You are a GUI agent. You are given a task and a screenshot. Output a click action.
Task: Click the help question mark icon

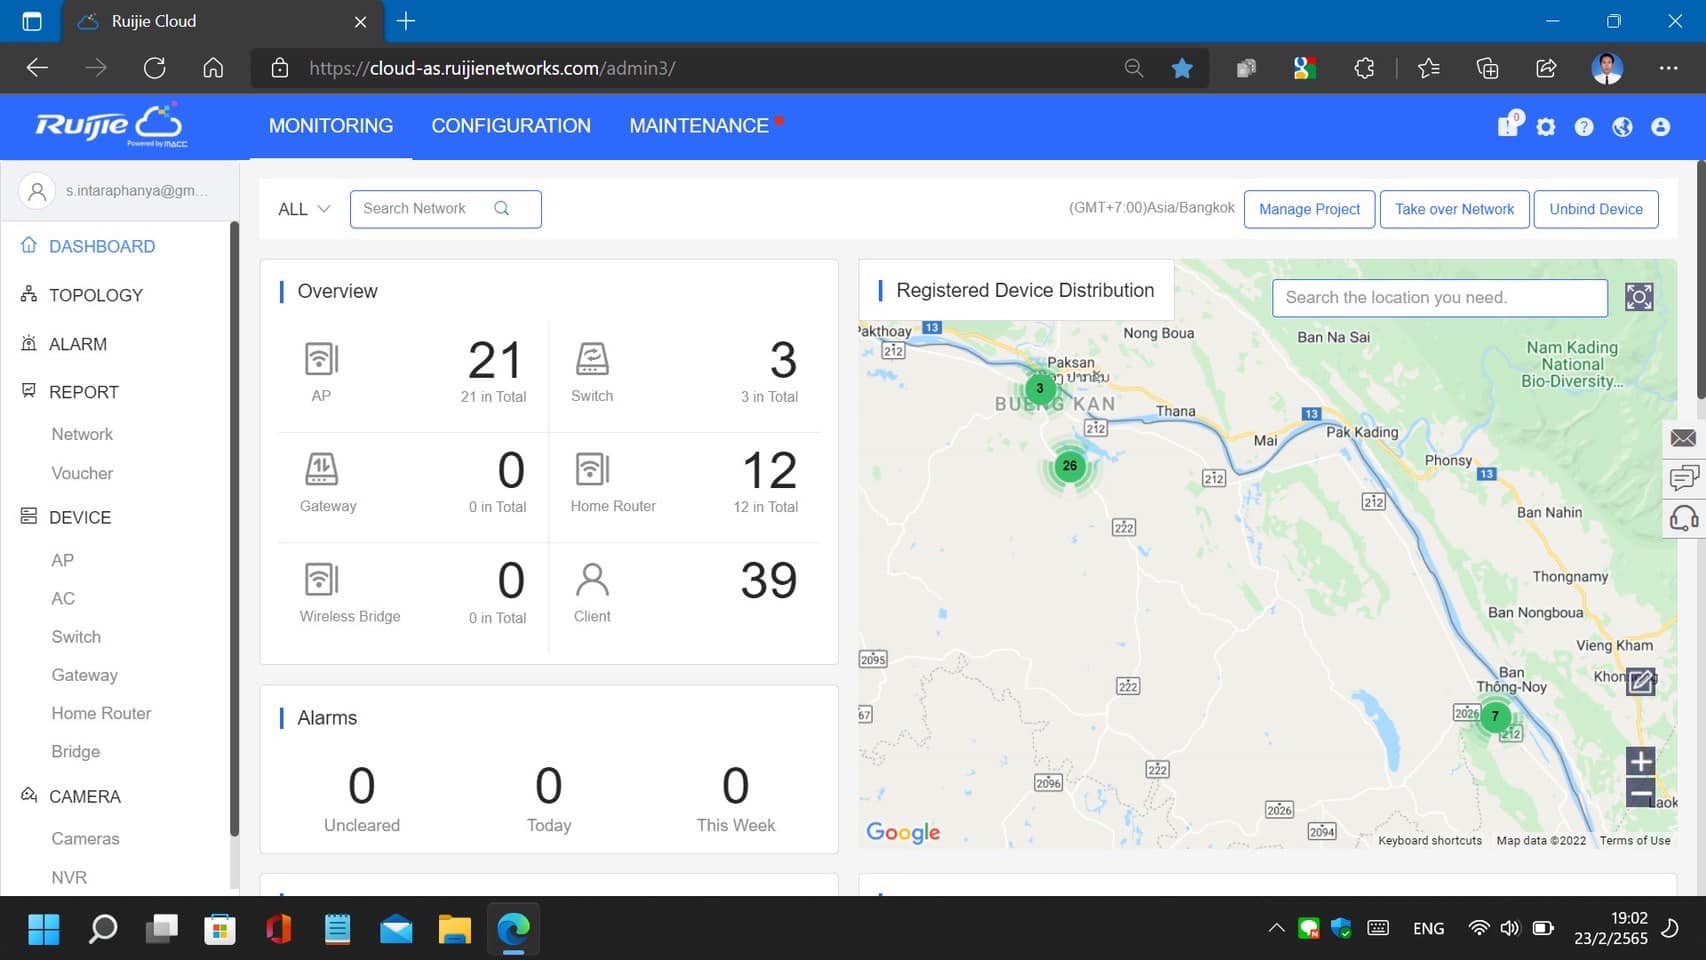point(1584,127)
